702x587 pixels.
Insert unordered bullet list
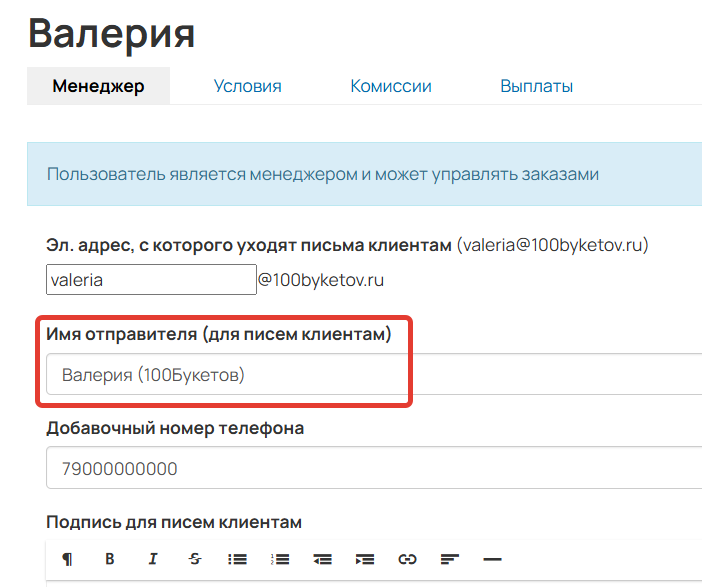point(237,559)
